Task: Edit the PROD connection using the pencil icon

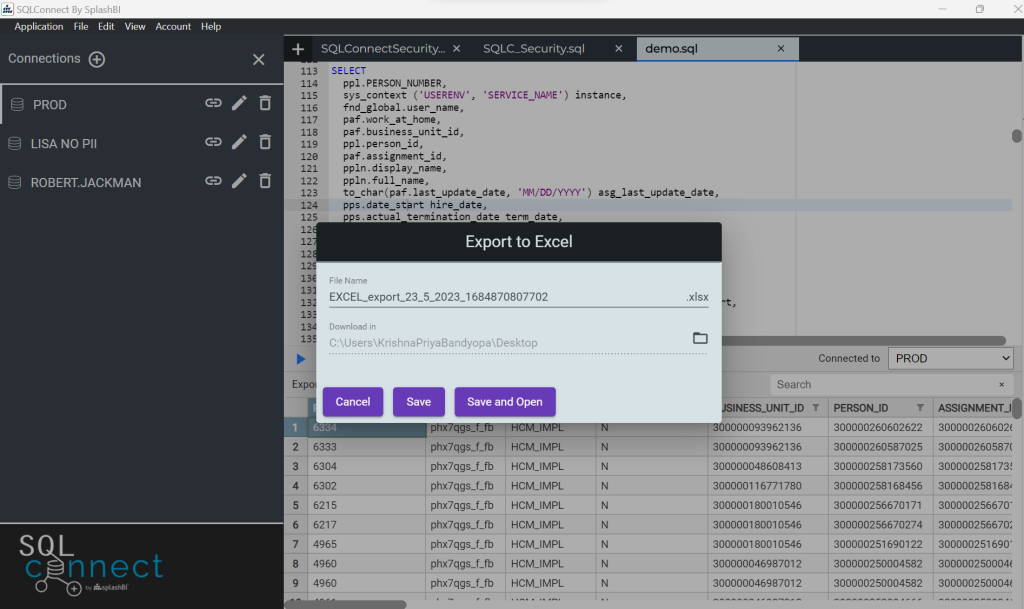Action: pos(239,103)
